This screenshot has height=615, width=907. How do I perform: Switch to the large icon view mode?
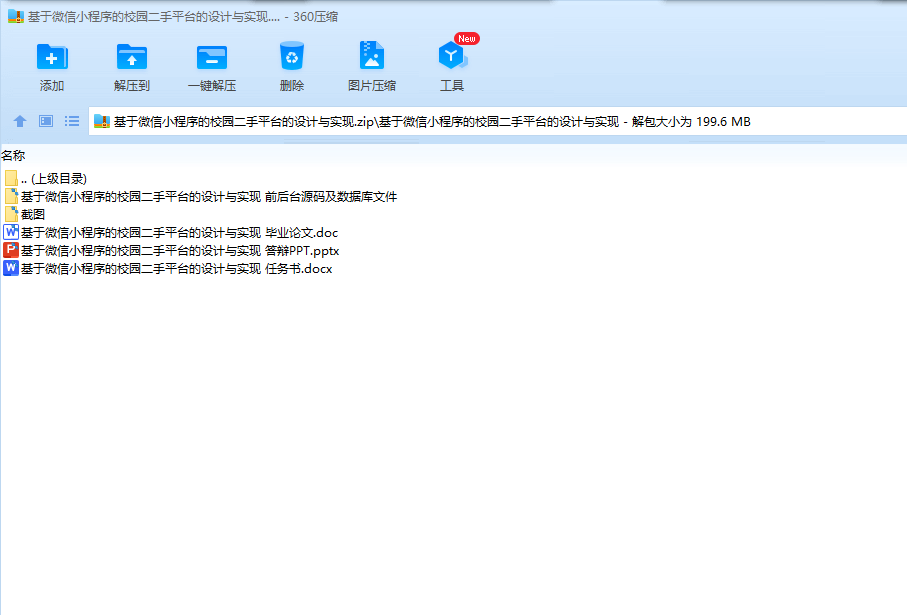tap(46, 121)
